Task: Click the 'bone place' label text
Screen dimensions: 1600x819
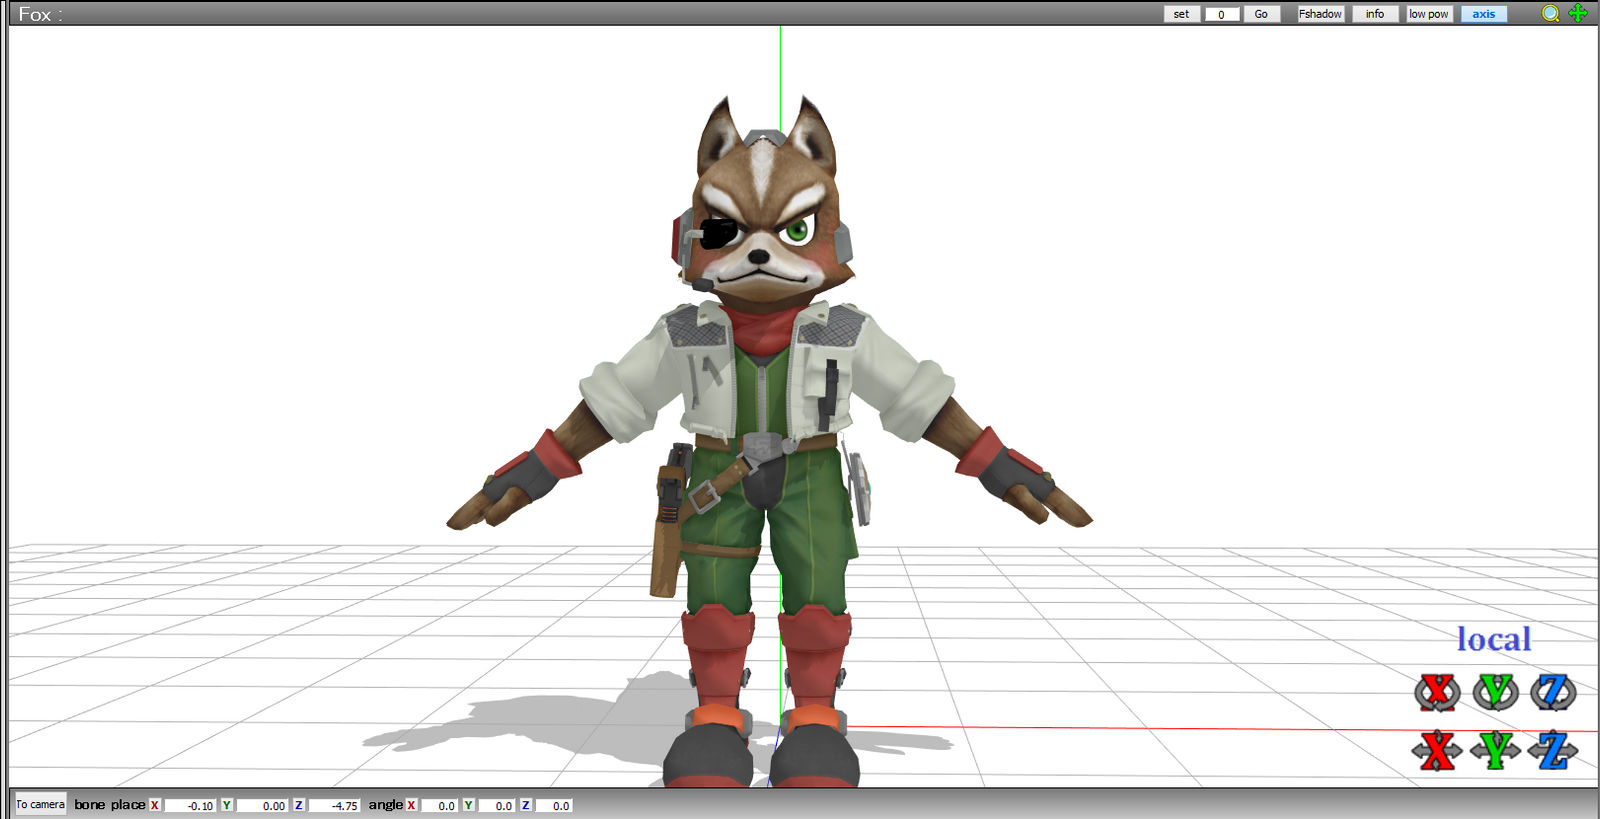Action: coord(110,804)
